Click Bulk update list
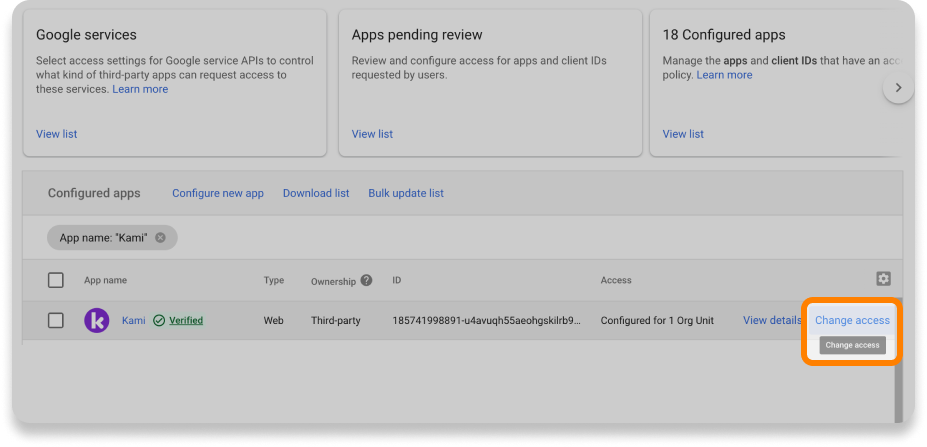The height and width of the screenshot is (447, 927). point(406,193)
